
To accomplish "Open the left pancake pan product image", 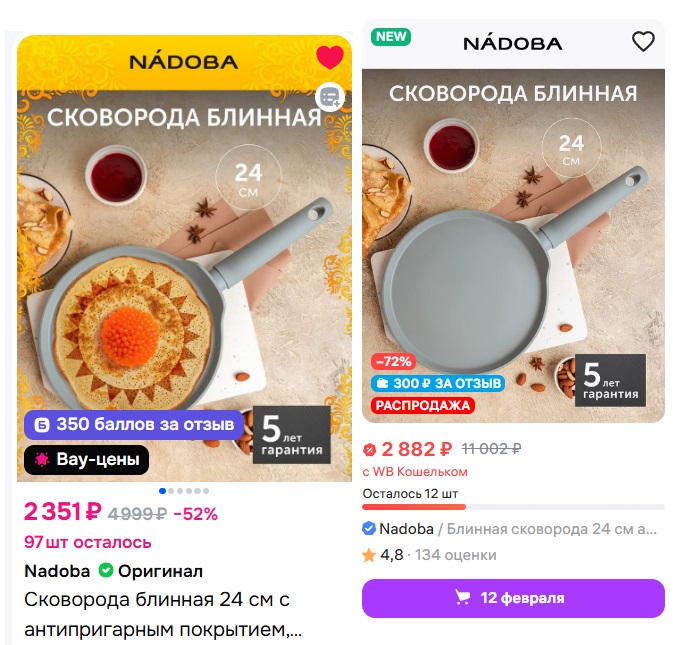I will tap(184, 258).
